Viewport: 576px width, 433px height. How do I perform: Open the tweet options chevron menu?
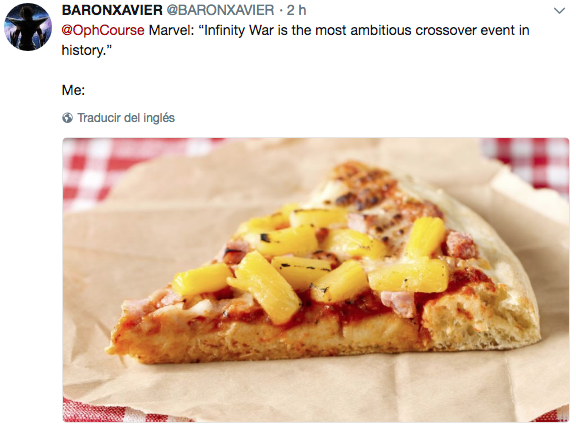click(559, 11)
